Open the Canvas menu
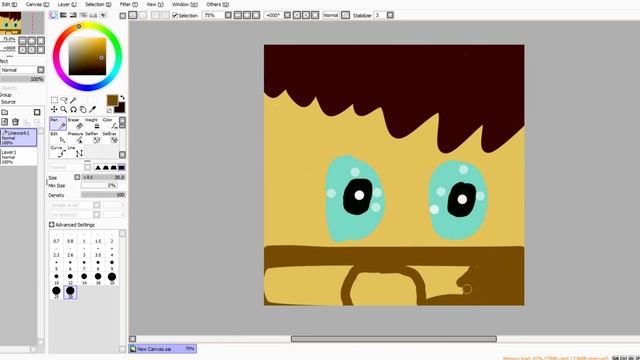 (x=37, y=4)
